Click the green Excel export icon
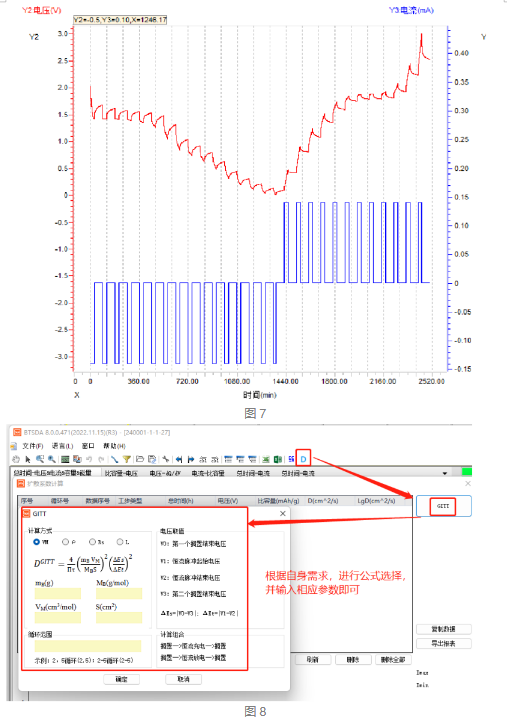This screenshot has height=724, width=507. click(x=278, y=459)
